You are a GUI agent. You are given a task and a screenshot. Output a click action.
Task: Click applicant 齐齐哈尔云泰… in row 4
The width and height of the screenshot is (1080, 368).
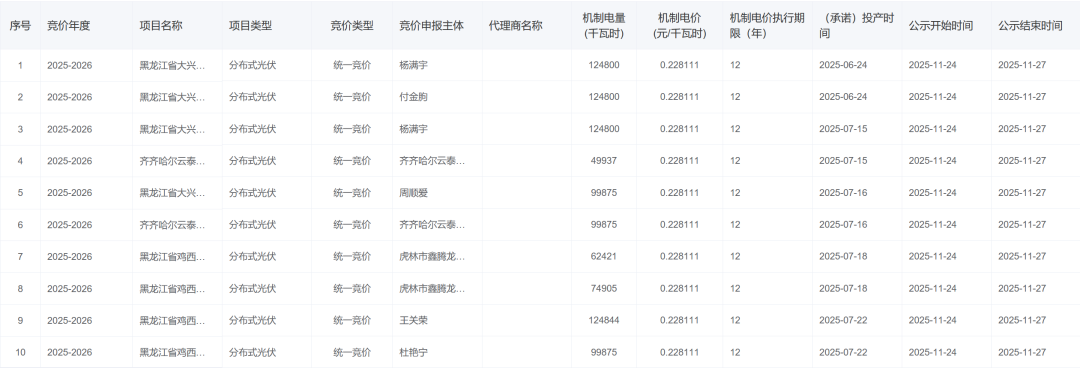pos(432,161)
